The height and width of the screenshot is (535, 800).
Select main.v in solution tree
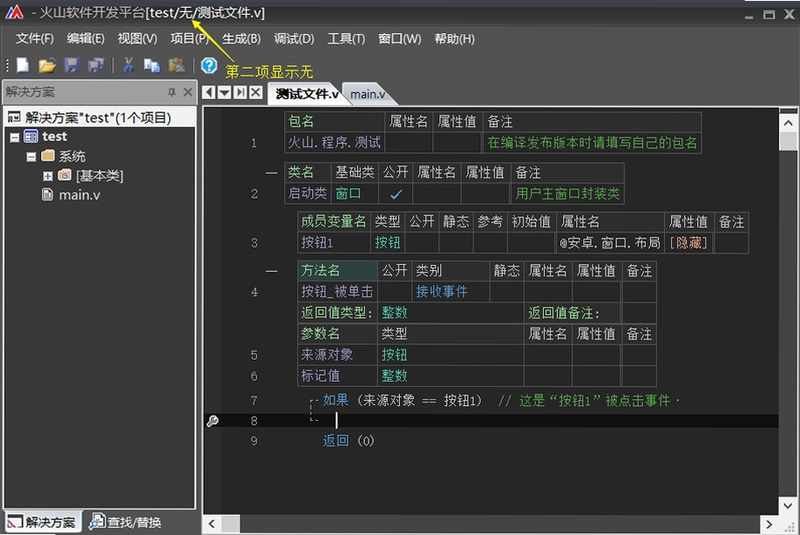(79, 195)
